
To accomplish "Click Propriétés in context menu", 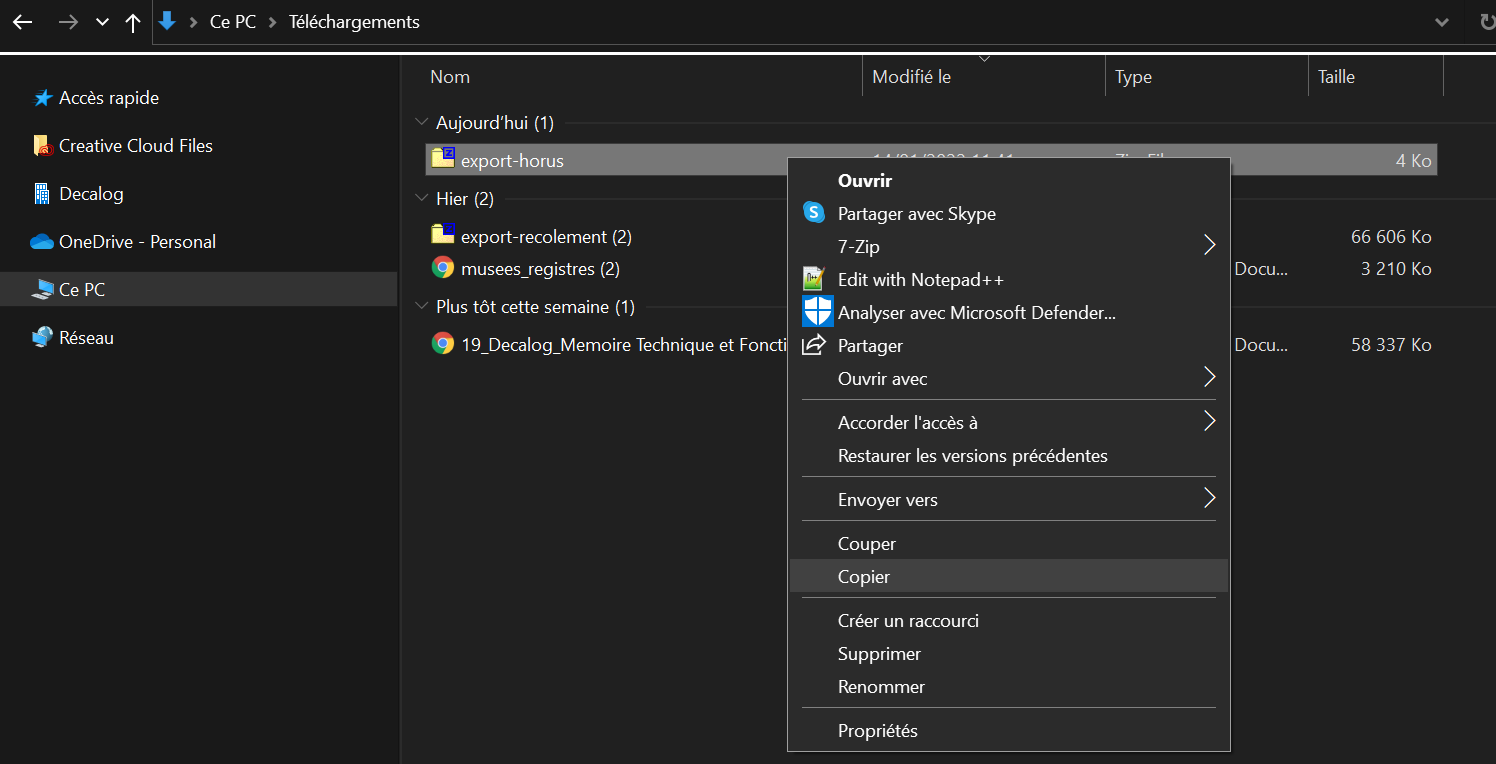I will (x=877, y=730).
